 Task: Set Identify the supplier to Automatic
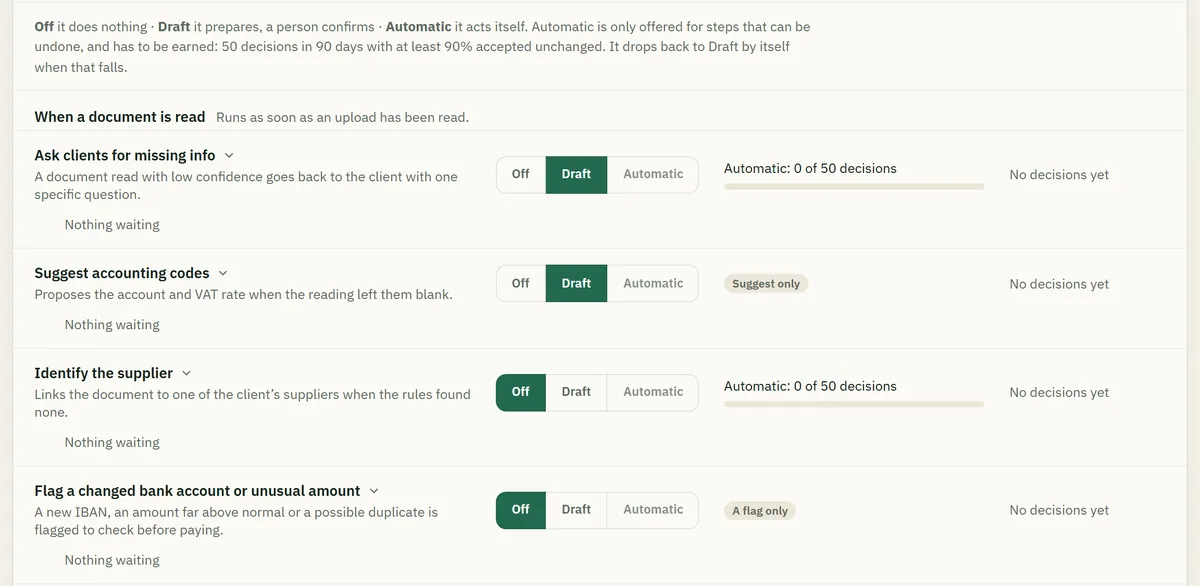click(x=653, y=392)
